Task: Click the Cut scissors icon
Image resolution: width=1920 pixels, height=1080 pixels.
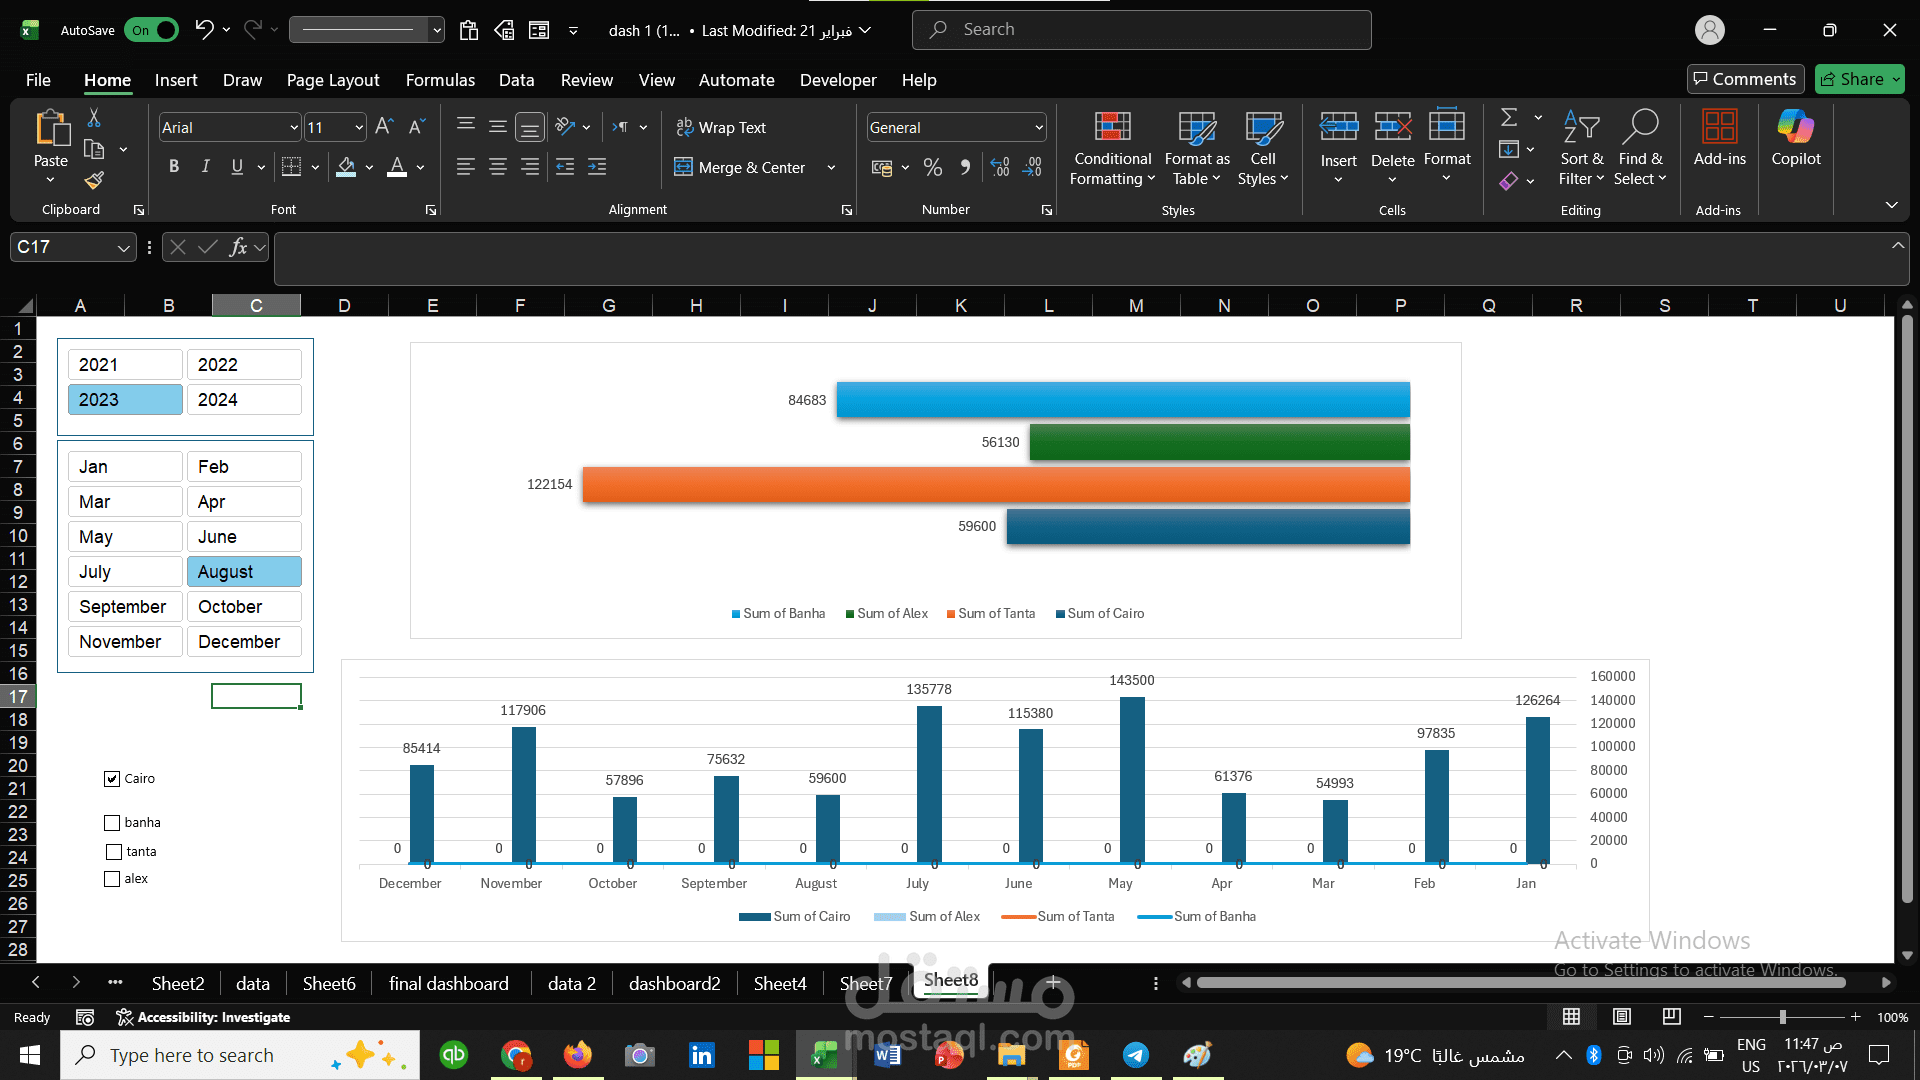Action: 94,118
